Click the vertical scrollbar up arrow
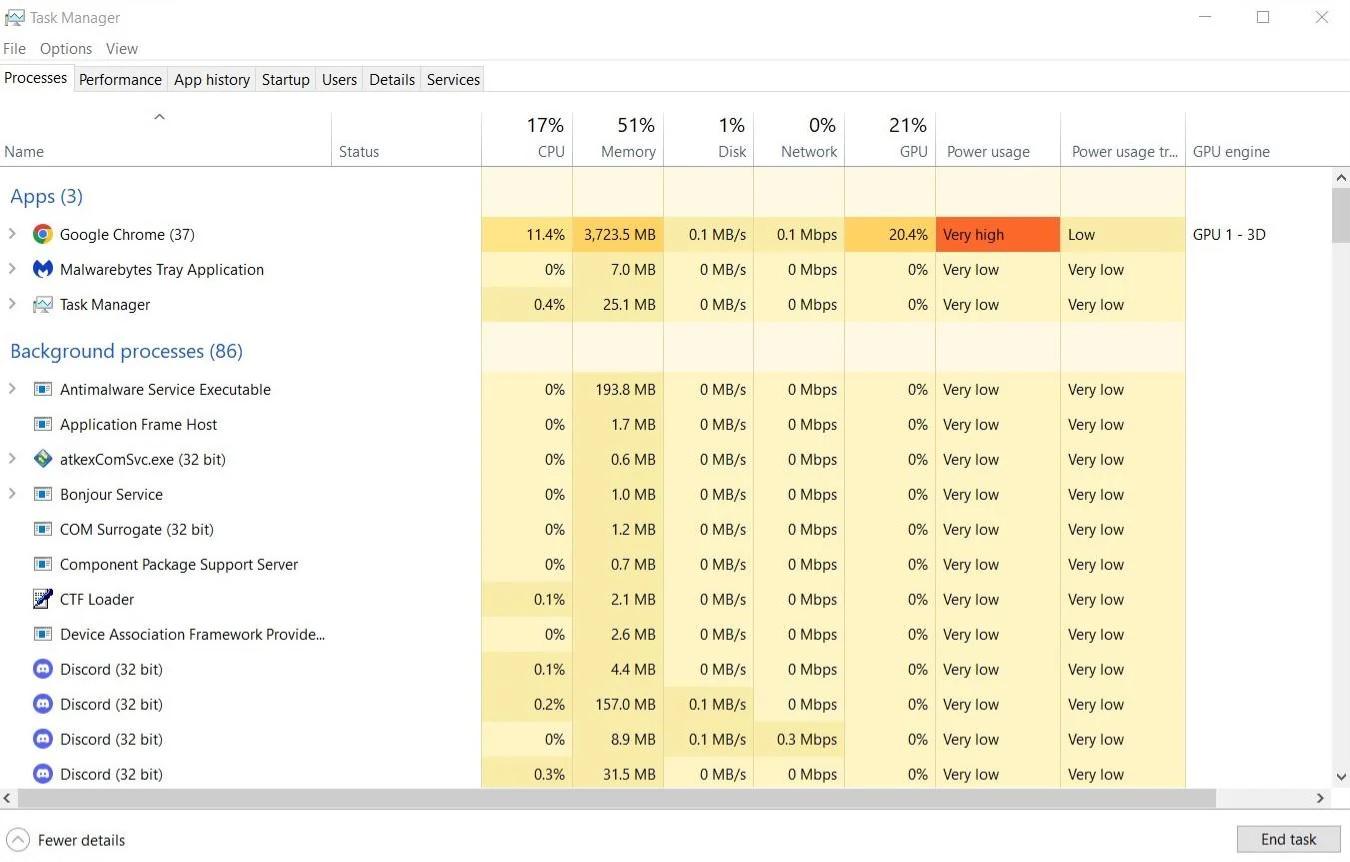Screen dimensions: 1350x862 (x=1341, y=177)
